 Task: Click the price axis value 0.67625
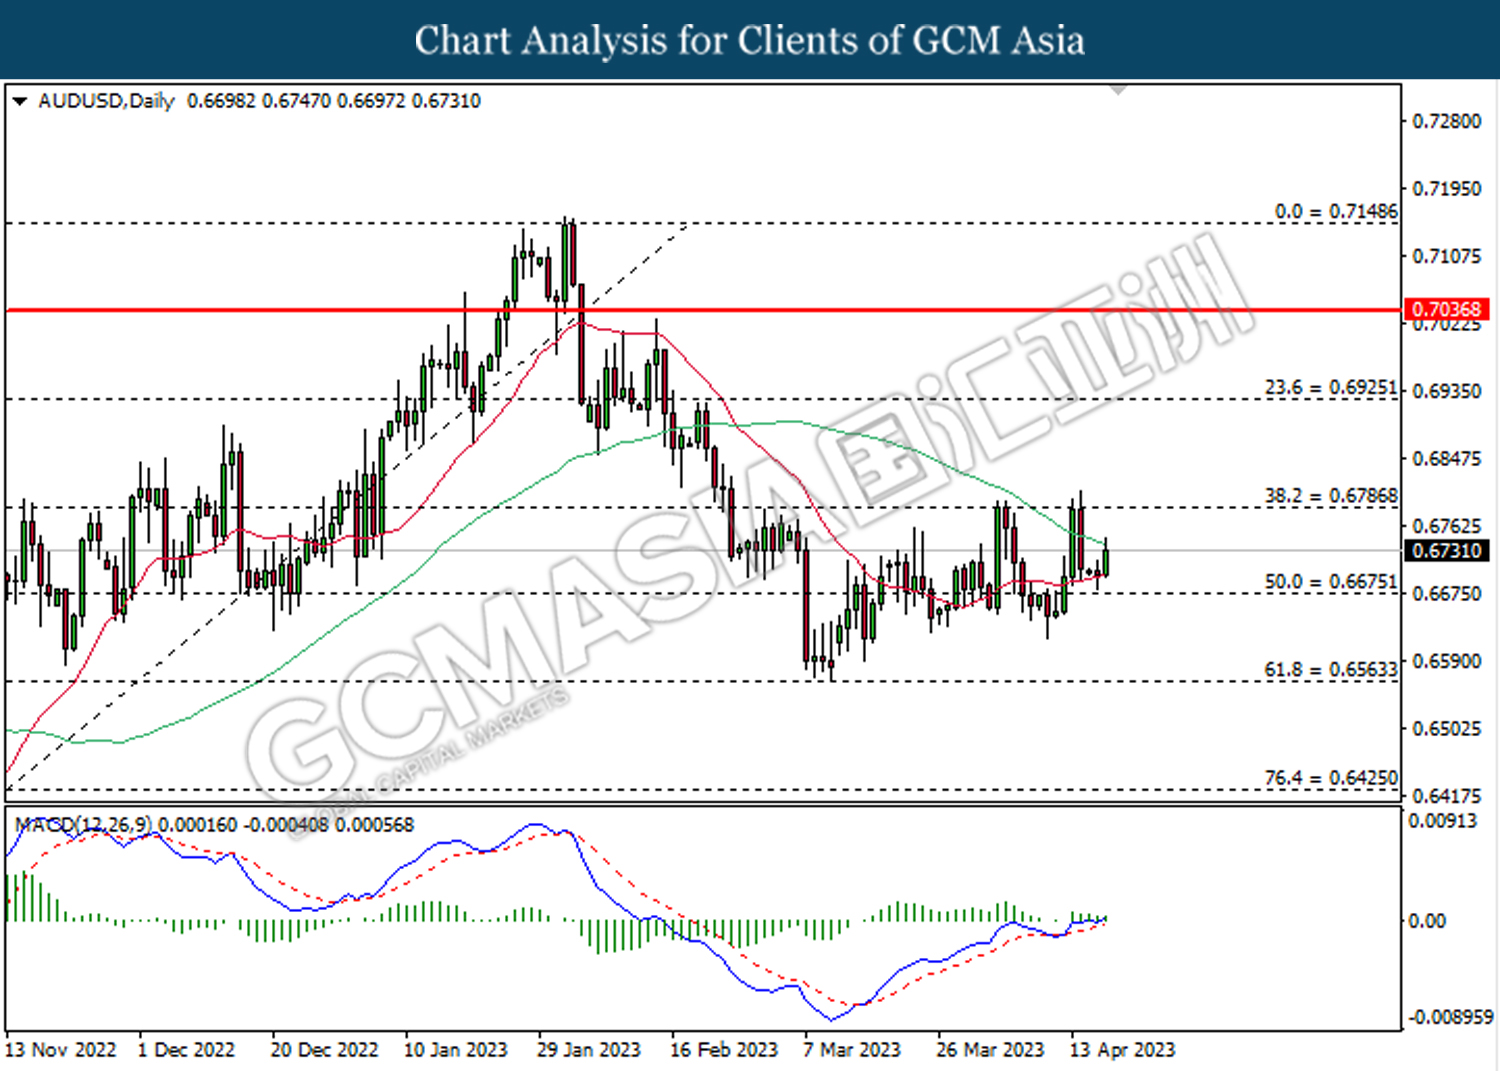click(1446, 526)
